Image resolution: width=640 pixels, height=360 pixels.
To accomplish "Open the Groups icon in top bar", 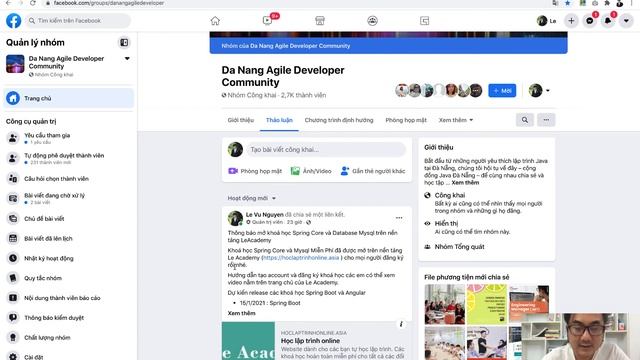I will point(372,20).
